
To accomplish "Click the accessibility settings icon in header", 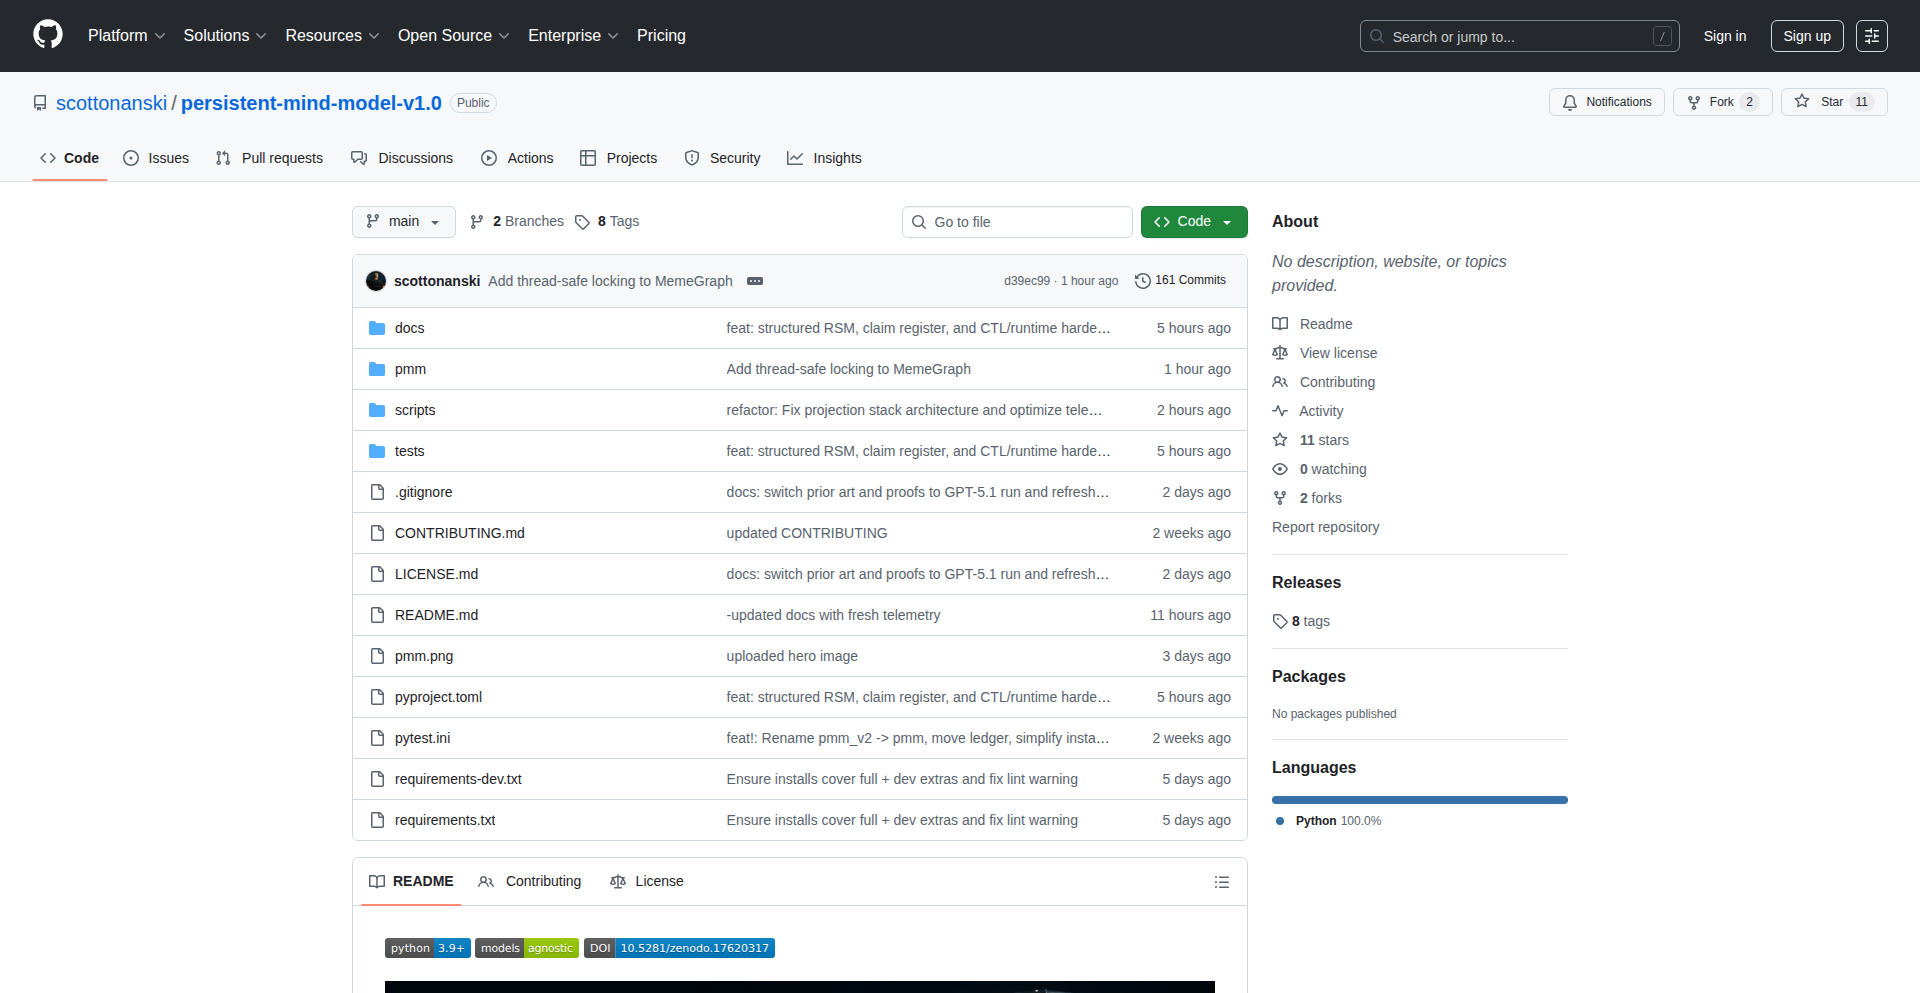I will (1871, 36).
